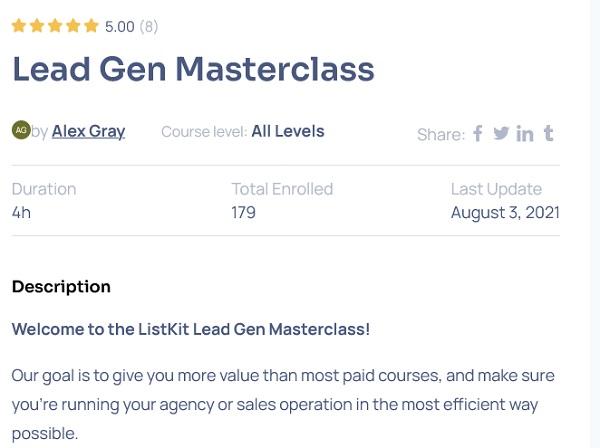Image resolution: width=600 pixels, height=448 pixels.
Task: Click the Lead Gen Masterclass title
Action: (193, 69)
